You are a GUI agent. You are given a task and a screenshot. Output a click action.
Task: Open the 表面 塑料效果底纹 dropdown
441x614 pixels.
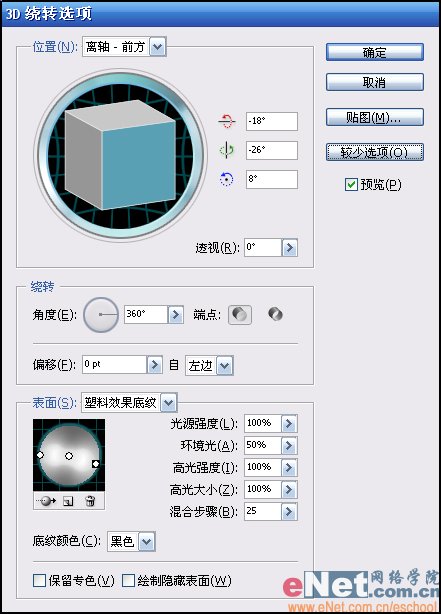point(168,403)
